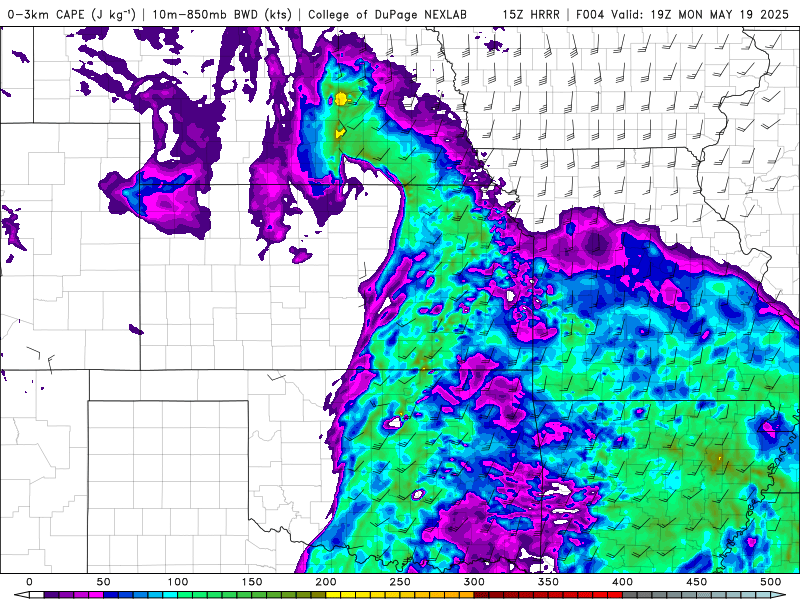
Task: Click the "10m-850mb BWD (kts)" title text
Action: [x=222, y=14]
